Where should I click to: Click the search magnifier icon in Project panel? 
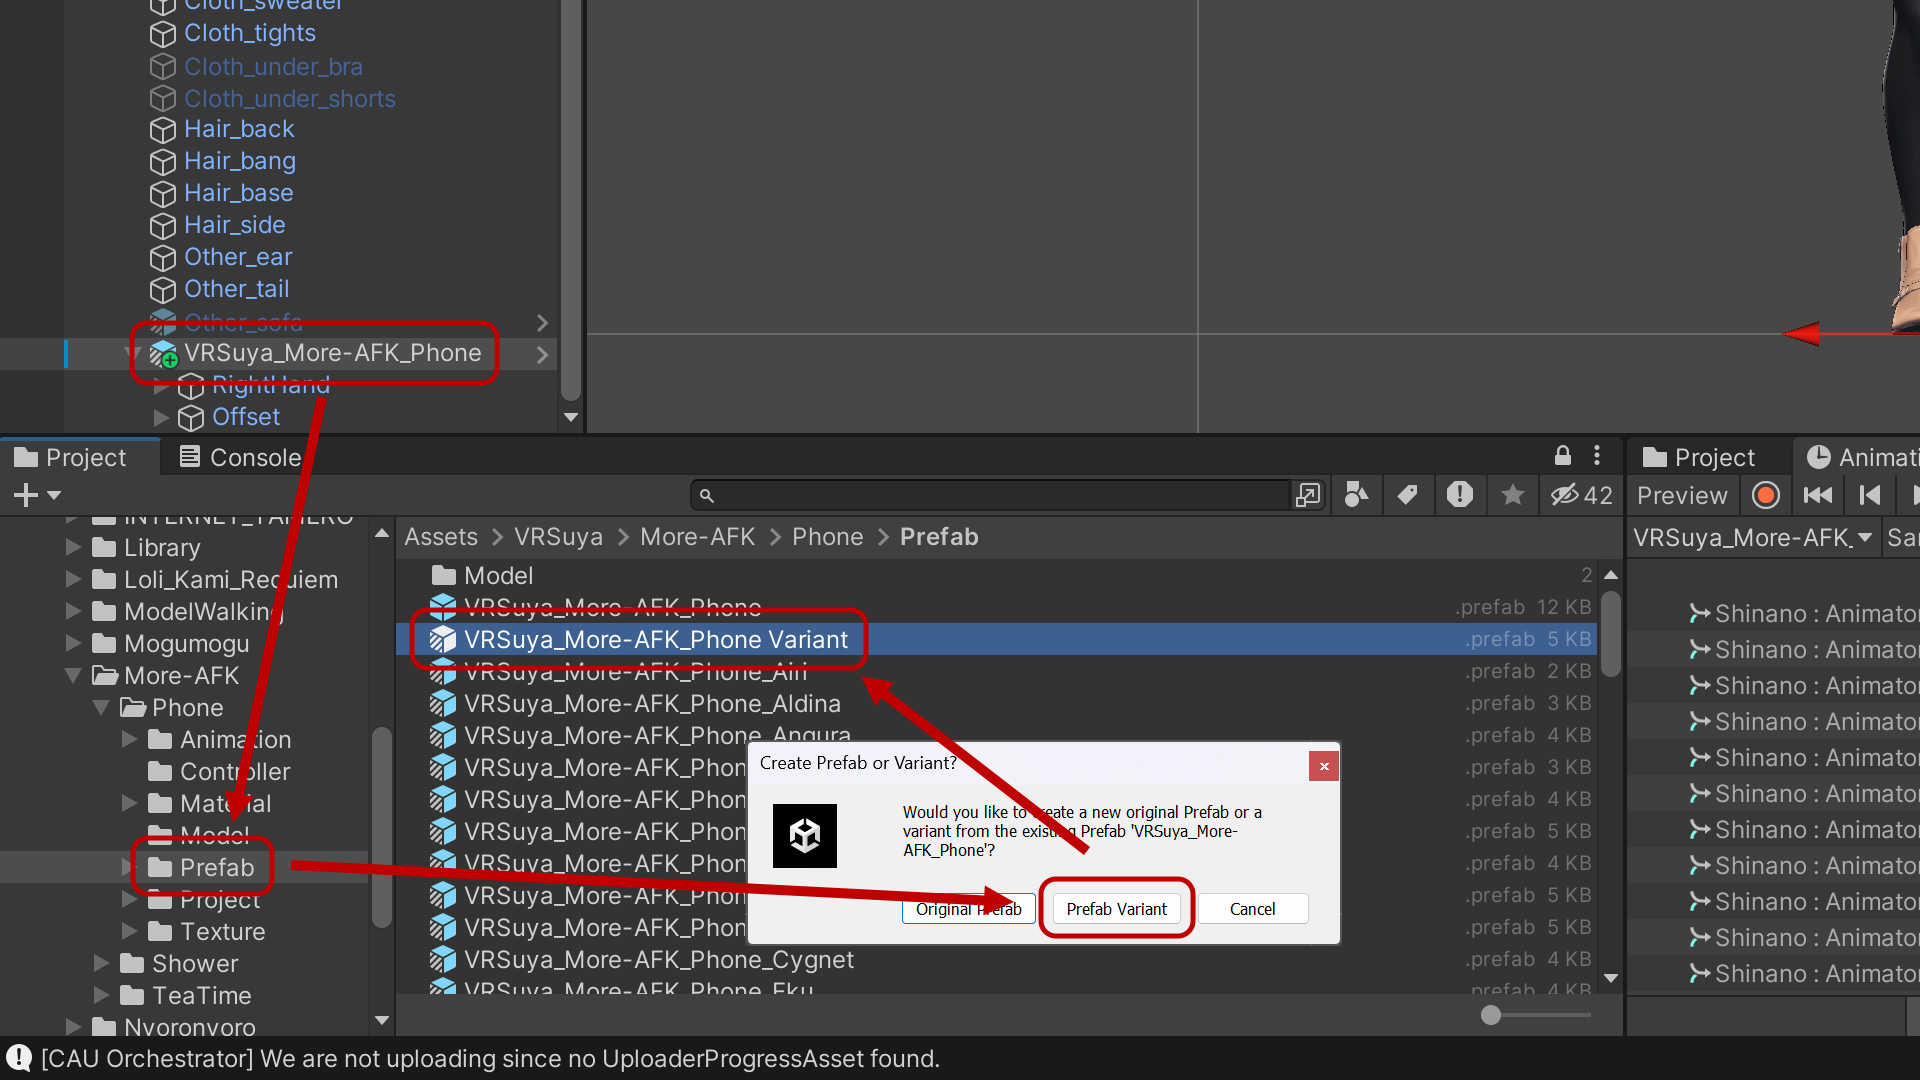[707, 496]
